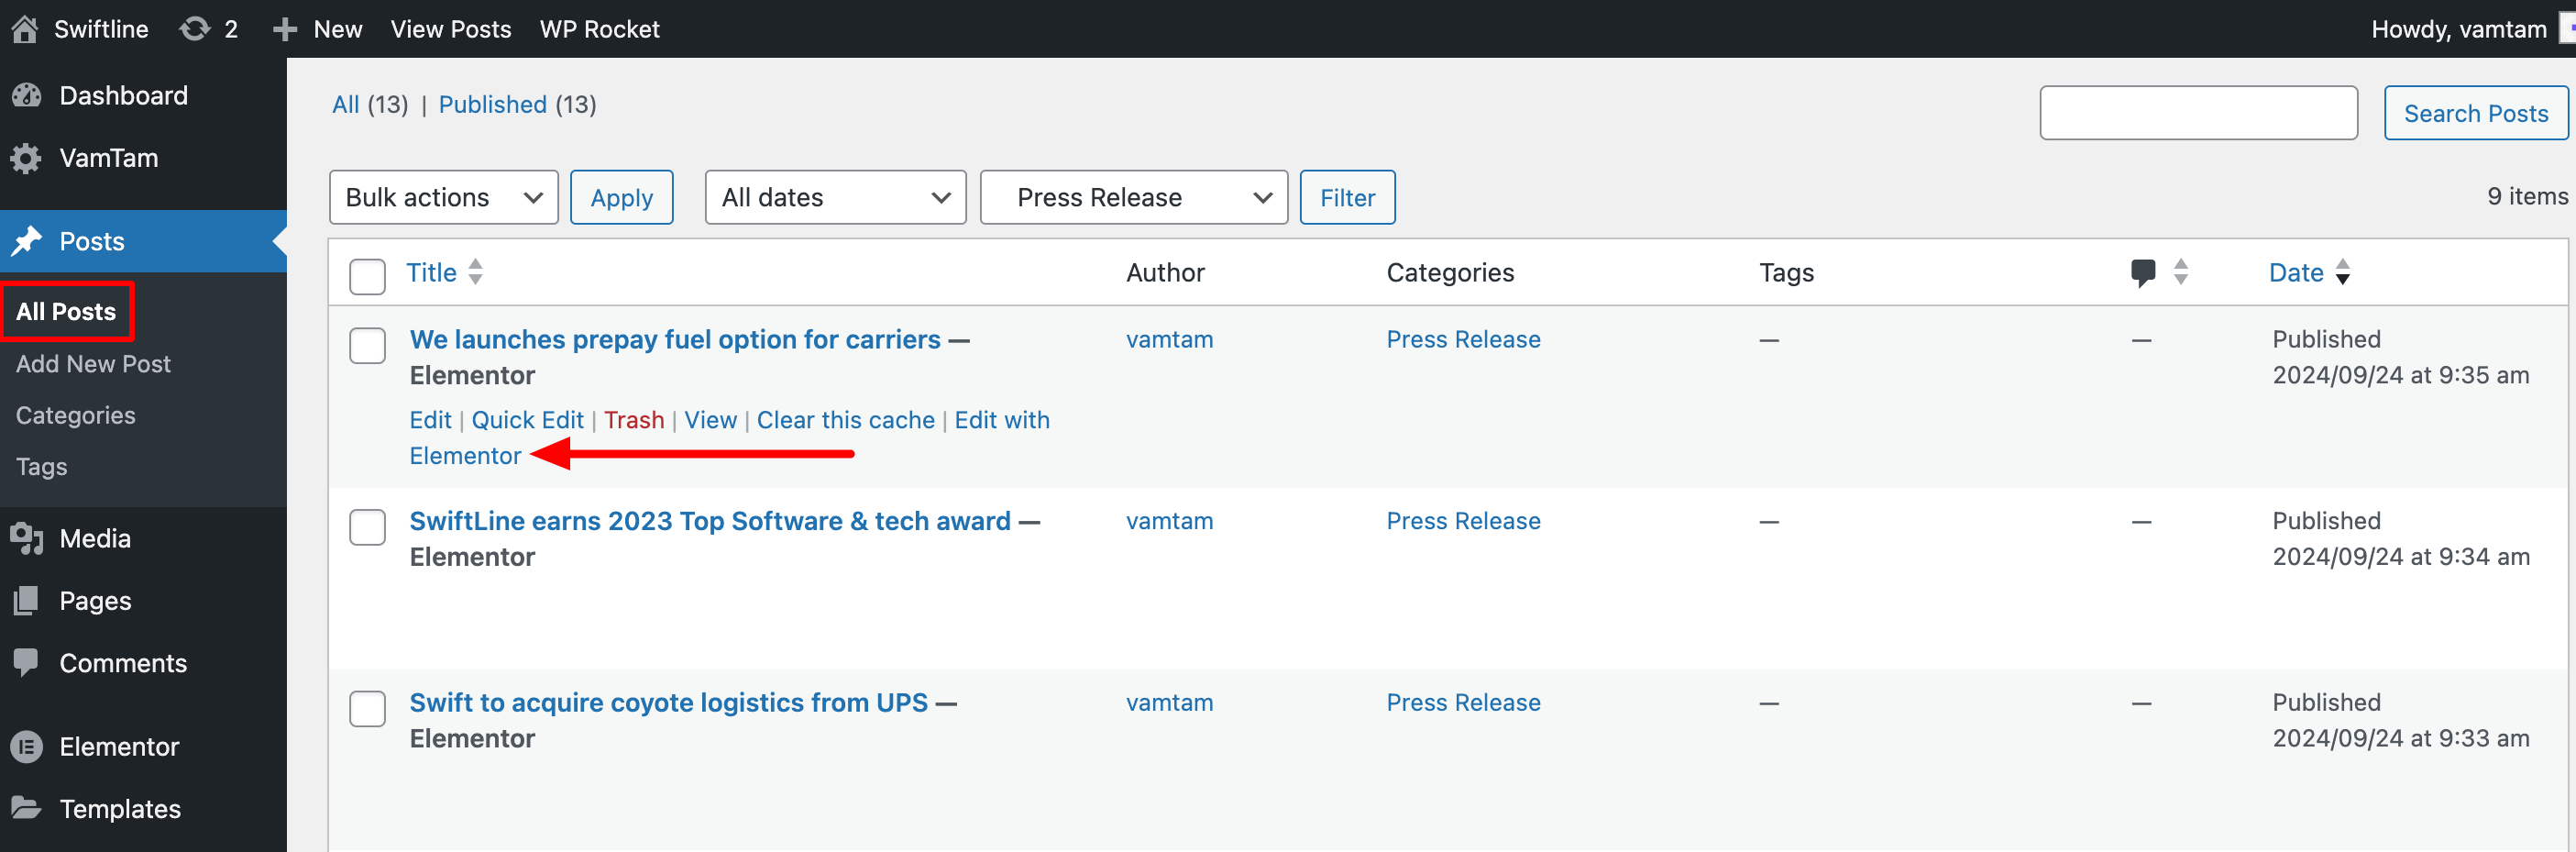
Task: Open Elementor via its sidebar icon
Action: point(27,747)
